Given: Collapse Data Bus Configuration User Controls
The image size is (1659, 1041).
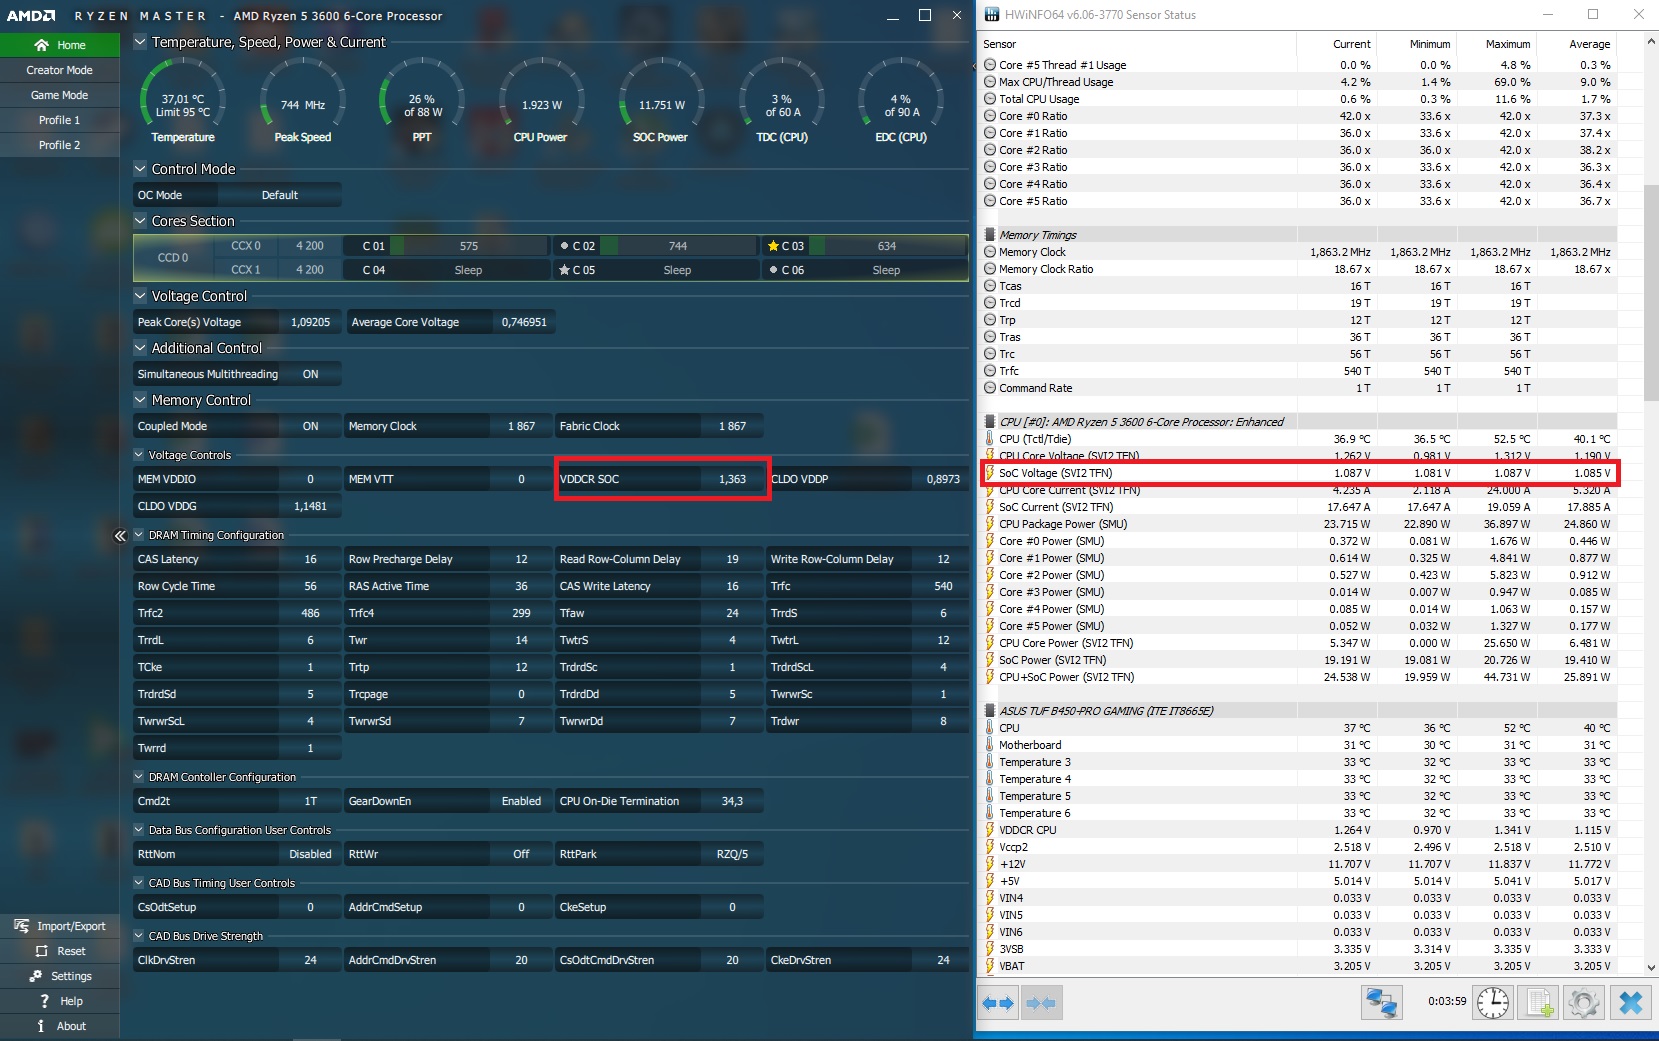Looking at the screenshot, I should coord(139,830).
